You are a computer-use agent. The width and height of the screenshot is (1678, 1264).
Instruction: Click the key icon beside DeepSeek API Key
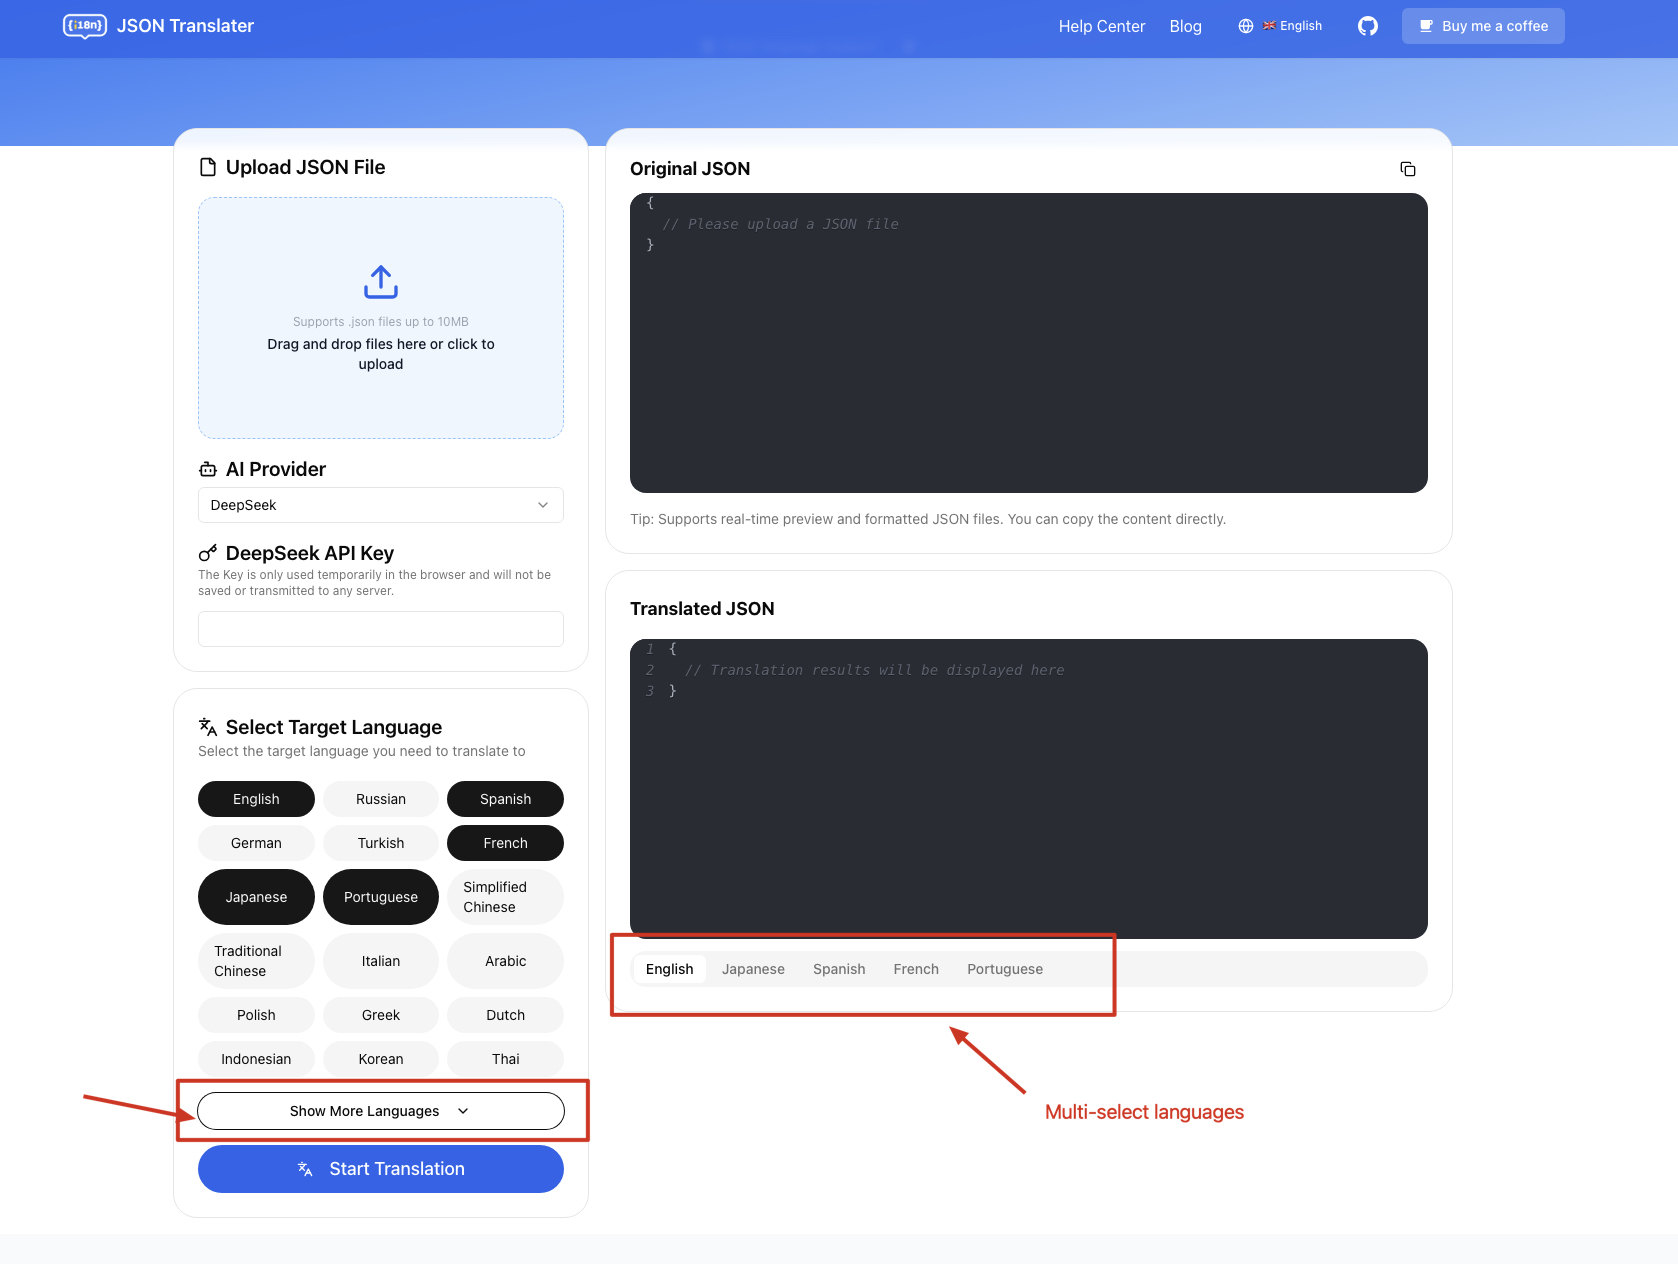coord(208,553)
